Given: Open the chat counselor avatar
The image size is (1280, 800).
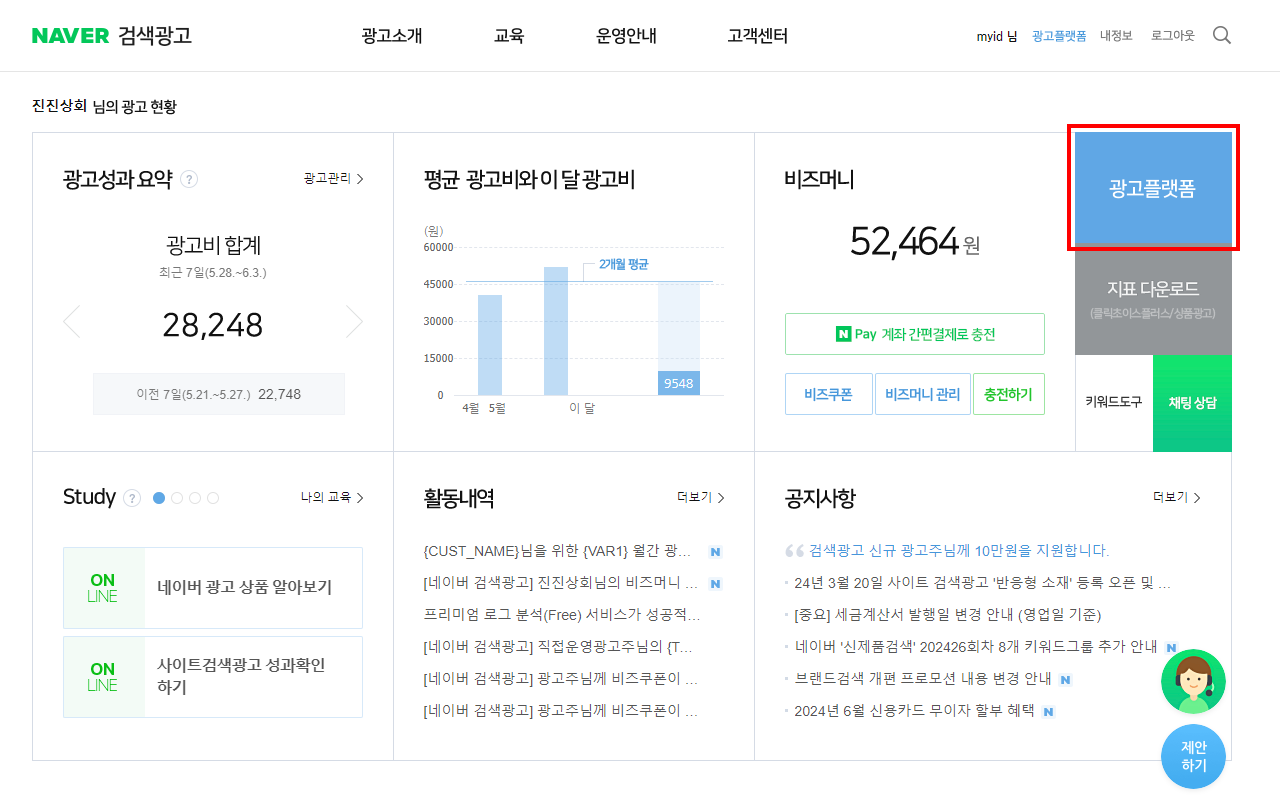Looking at the screenshot, I should pyautogui.click(x=1192, y=681).
